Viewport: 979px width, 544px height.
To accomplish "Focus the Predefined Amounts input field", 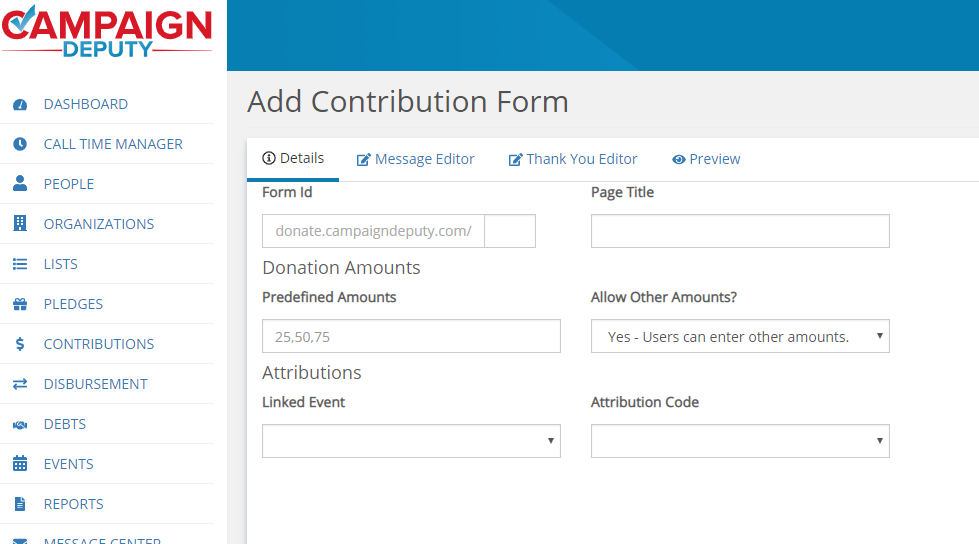I will coord(411,337).
